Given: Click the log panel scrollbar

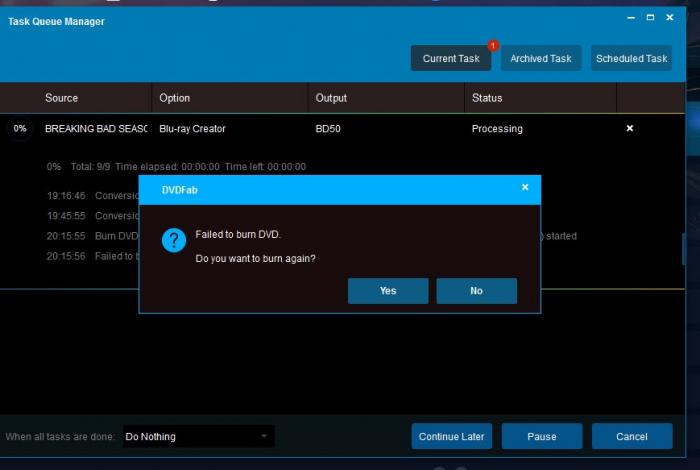Looking at the screenshot, I should pos(683,249).
